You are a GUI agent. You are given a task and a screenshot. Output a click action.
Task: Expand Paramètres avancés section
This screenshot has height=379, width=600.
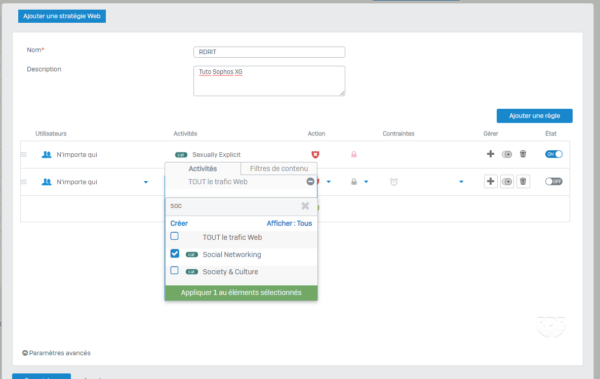(x=56, y=353)
